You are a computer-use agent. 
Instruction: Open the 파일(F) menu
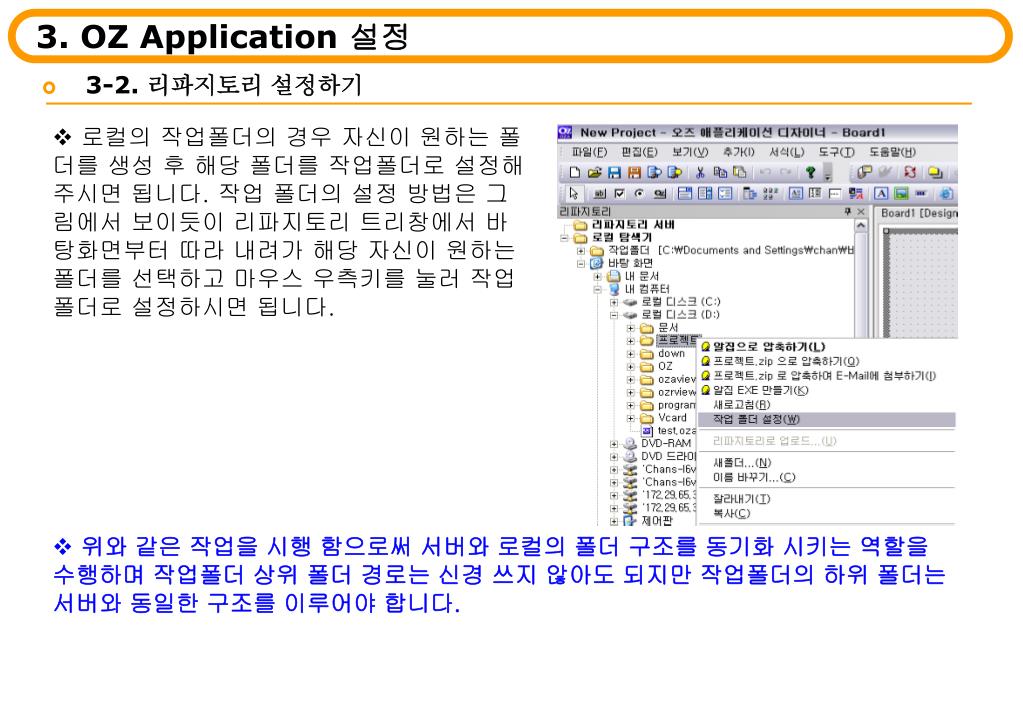tap(588, 151)
